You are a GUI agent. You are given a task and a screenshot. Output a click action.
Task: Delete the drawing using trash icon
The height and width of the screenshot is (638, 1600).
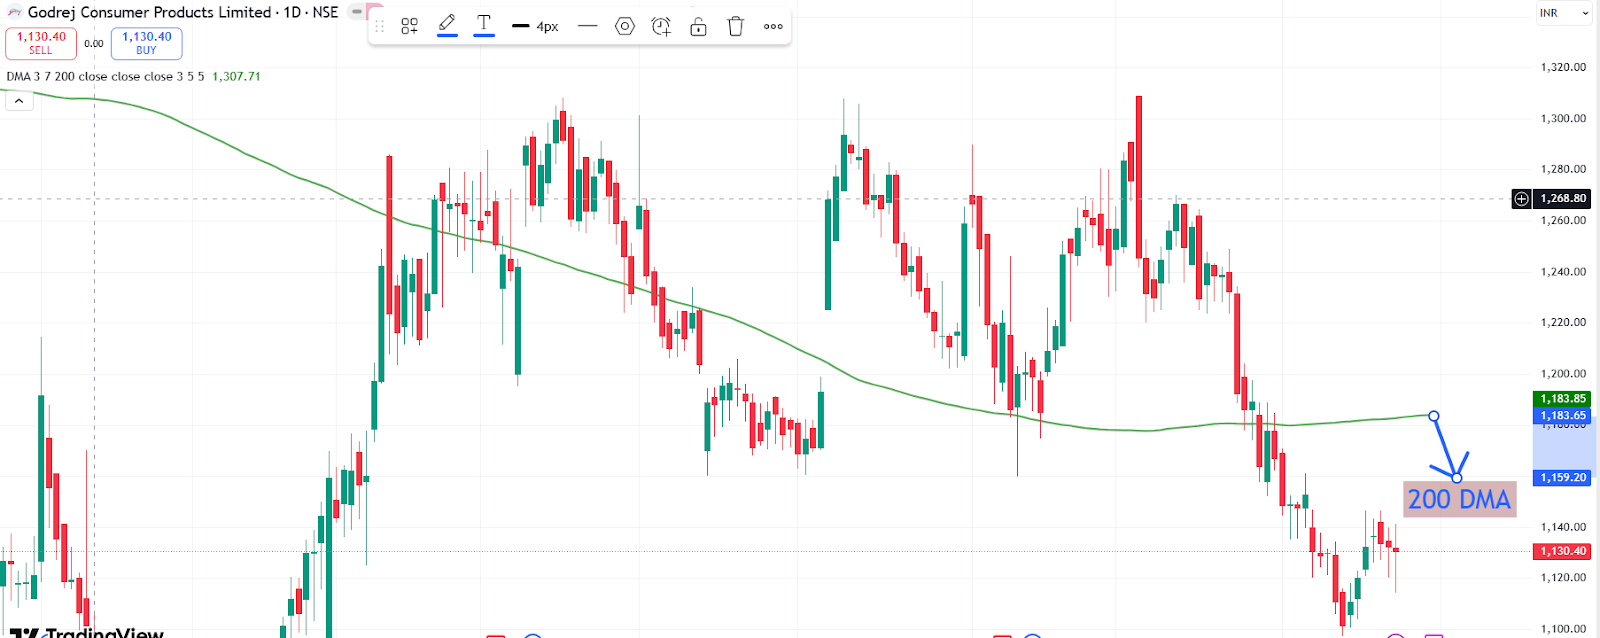point(736,27)
